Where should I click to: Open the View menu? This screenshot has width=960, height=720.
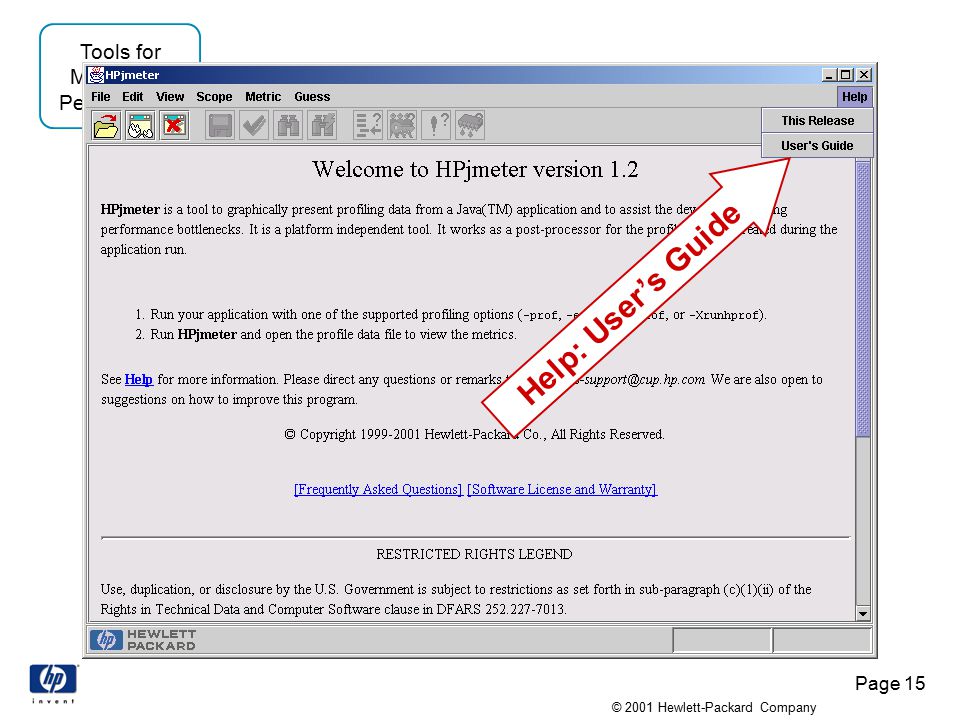(170, 97)
